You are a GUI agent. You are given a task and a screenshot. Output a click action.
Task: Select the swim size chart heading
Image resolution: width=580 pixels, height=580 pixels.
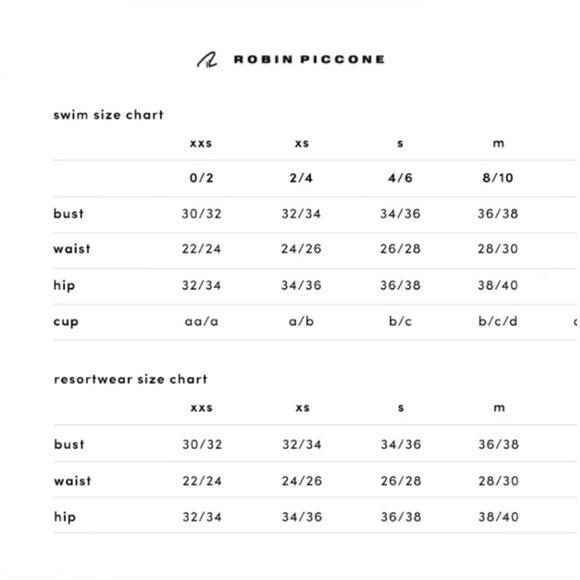point(108,115)
